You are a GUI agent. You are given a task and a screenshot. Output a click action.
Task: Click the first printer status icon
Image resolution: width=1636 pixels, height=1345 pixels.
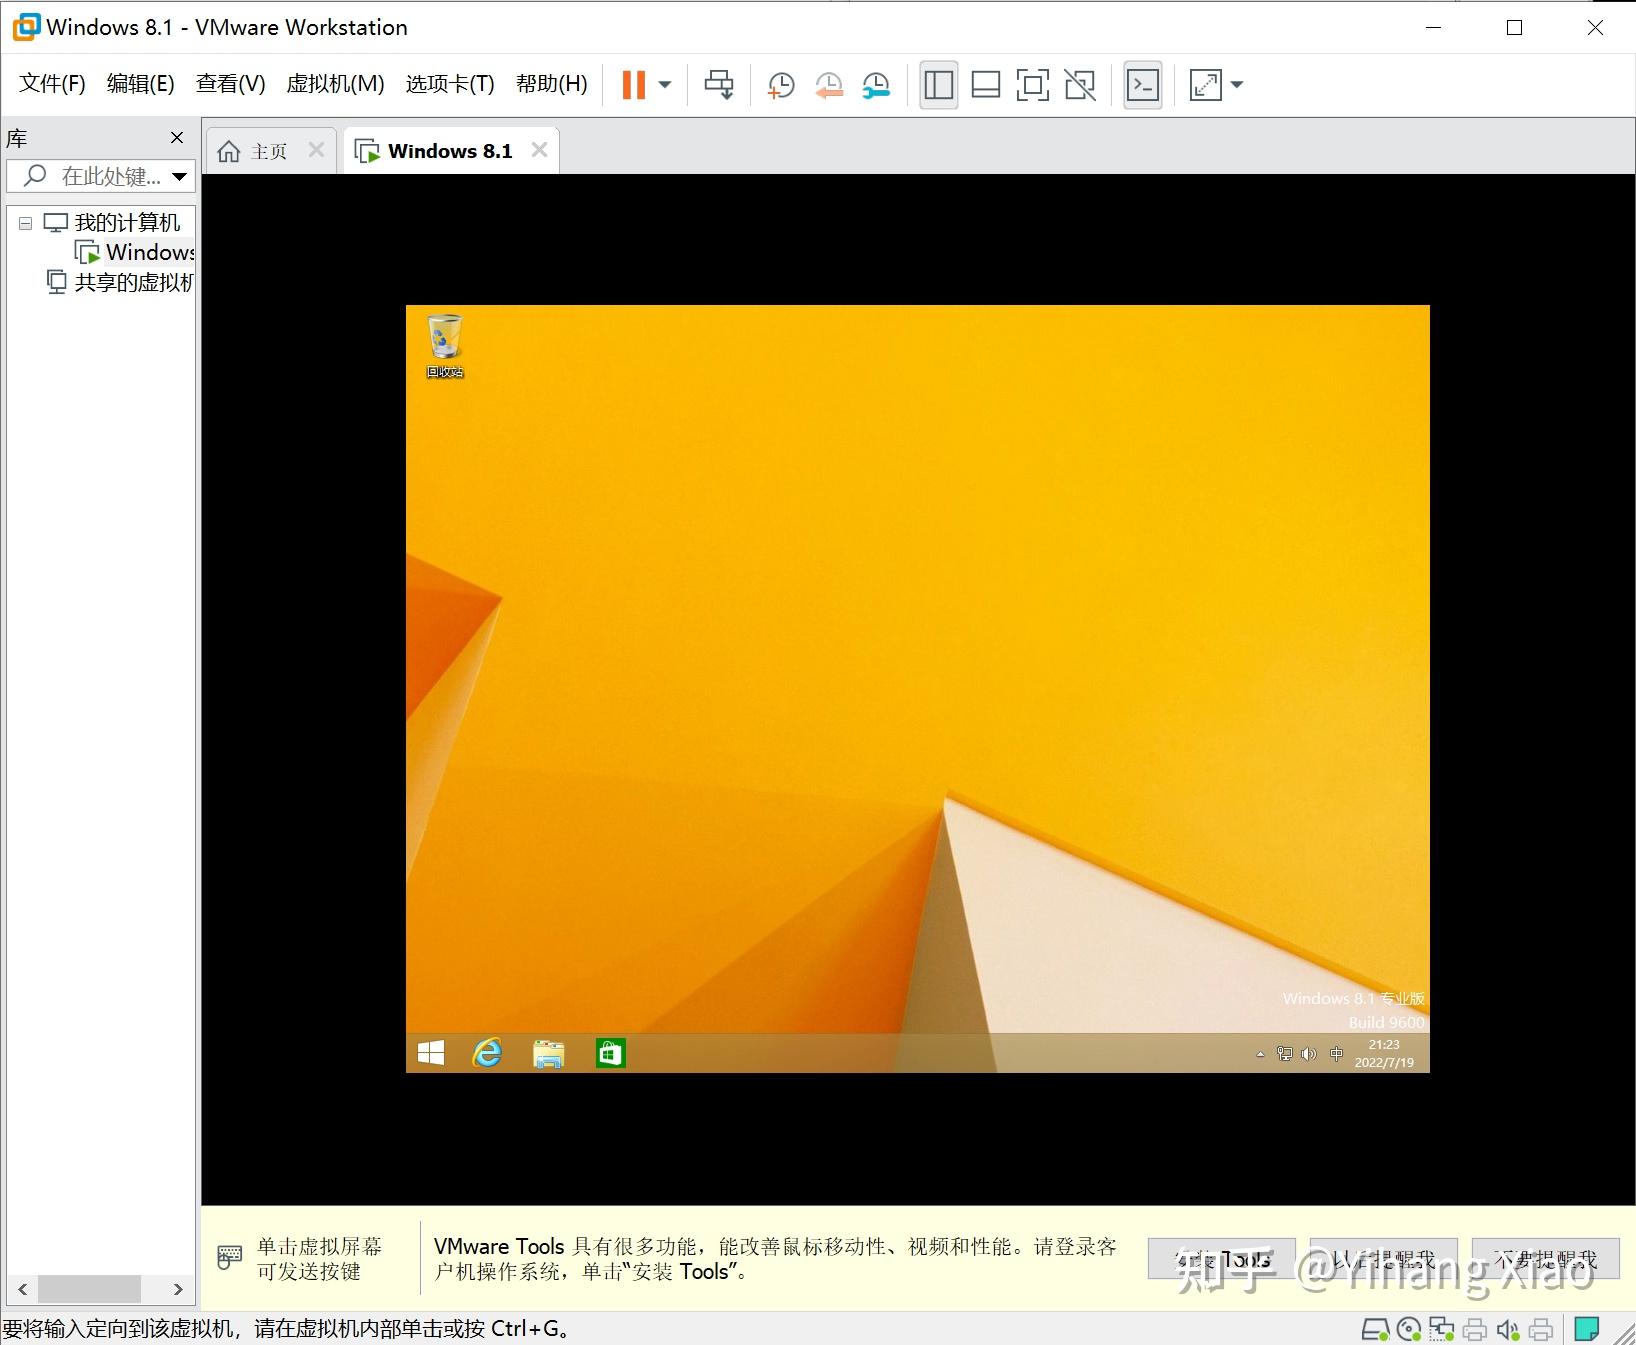1475,1329
